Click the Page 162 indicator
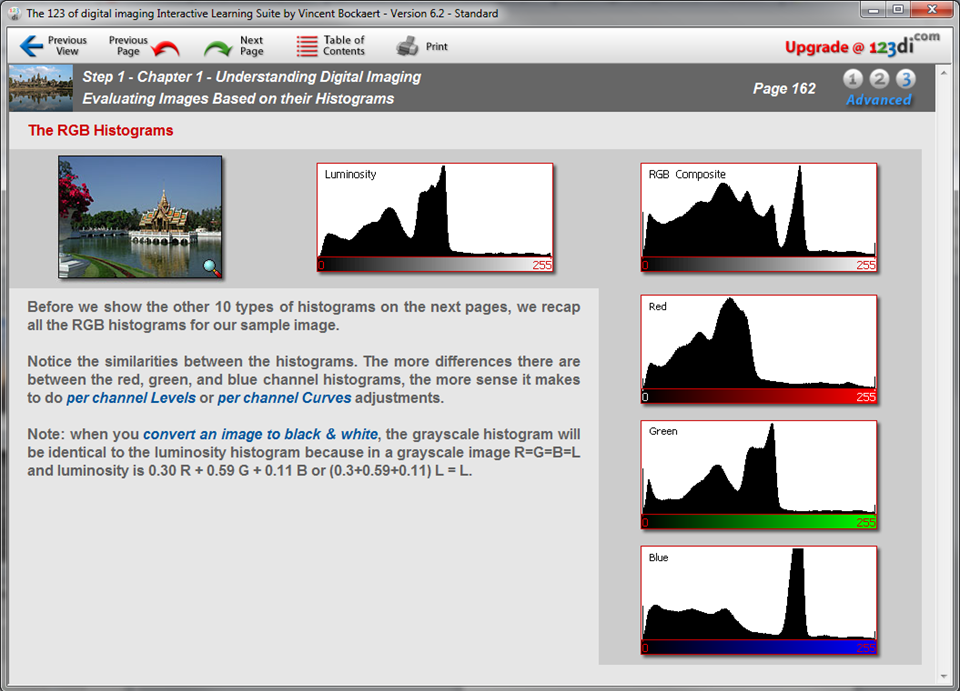The width and height of the screenshot is (960, 691). click(784, 89)
